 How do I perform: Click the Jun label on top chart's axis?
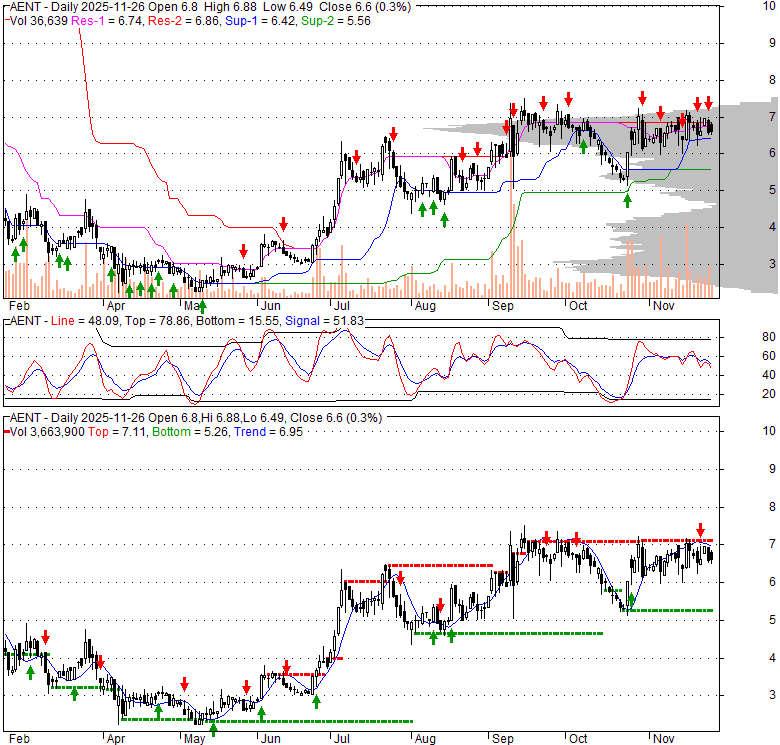(271, 306)
